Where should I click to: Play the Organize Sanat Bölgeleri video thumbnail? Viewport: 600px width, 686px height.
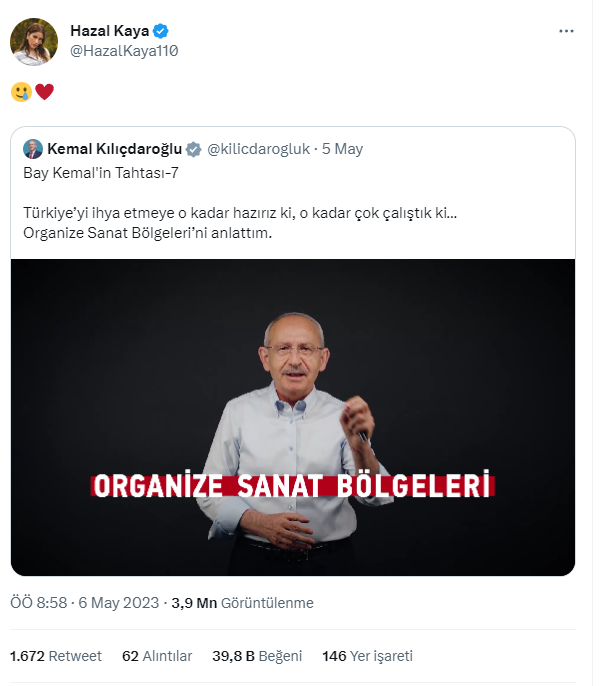click(x=293, y=417)
